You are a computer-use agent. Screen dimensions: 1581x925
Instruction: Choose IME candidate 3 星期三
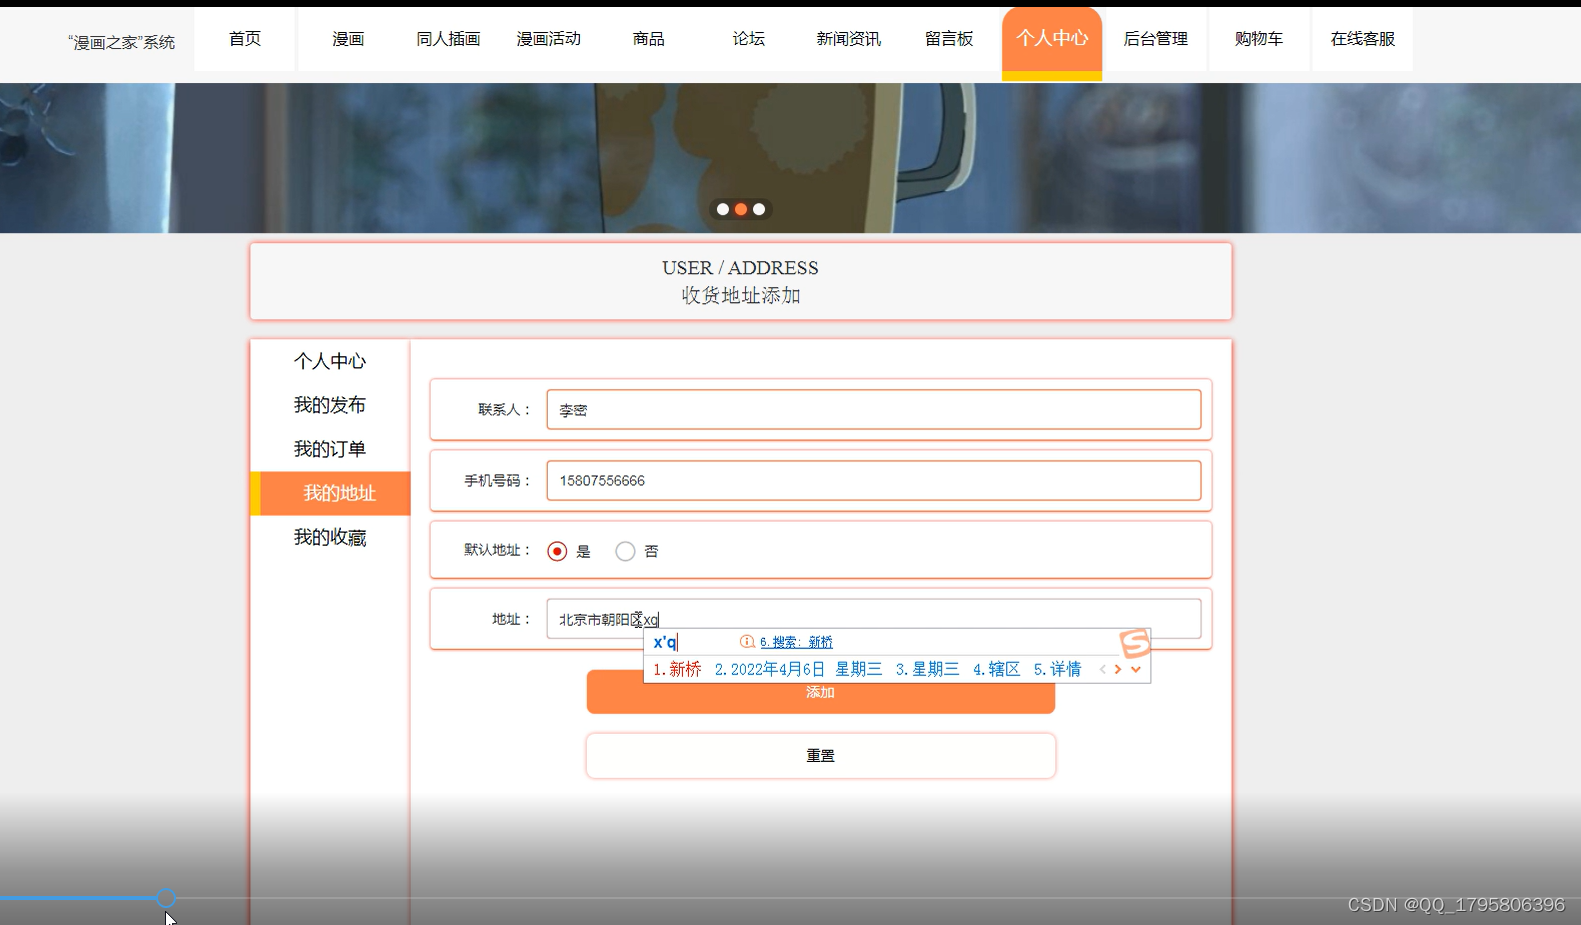[927, 669]
